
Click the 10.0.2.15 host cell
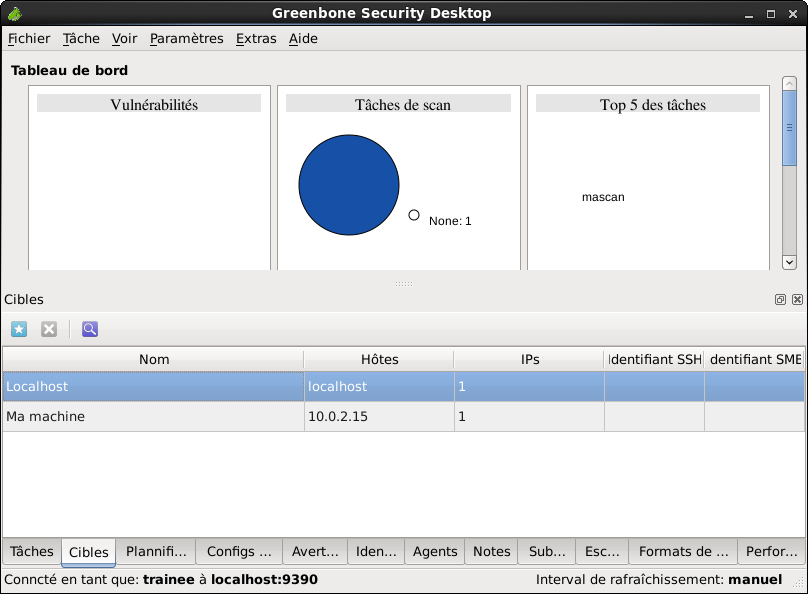tap(379, 417)
